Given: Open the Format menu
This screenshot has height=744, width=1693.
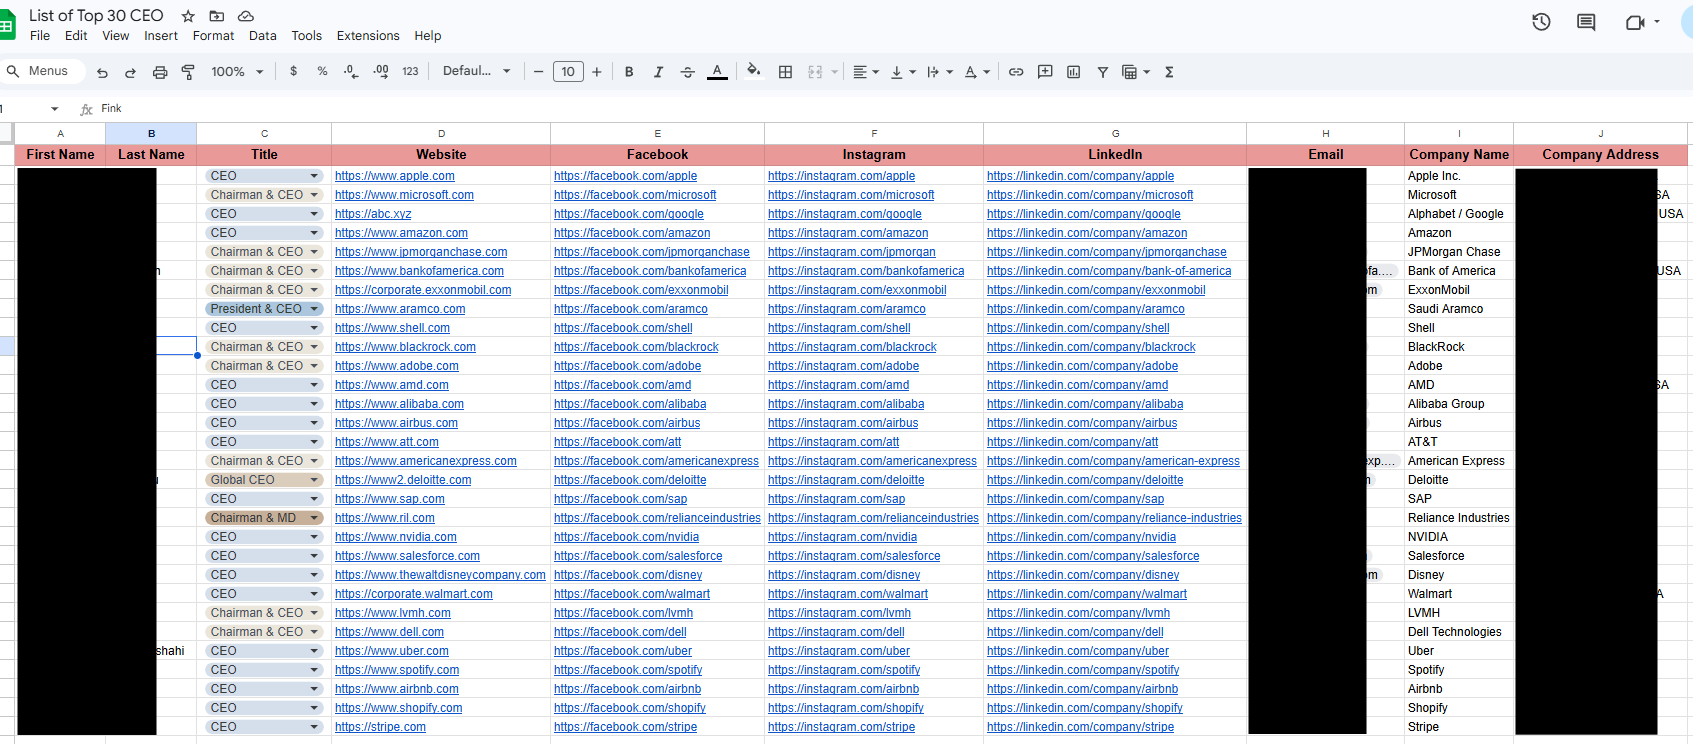Looking at the screenshot, I should pos(213,36).
